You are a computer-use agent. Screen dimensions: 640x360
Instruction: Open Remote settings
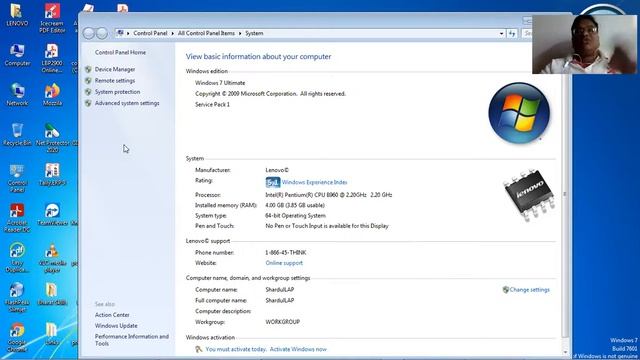115,80
